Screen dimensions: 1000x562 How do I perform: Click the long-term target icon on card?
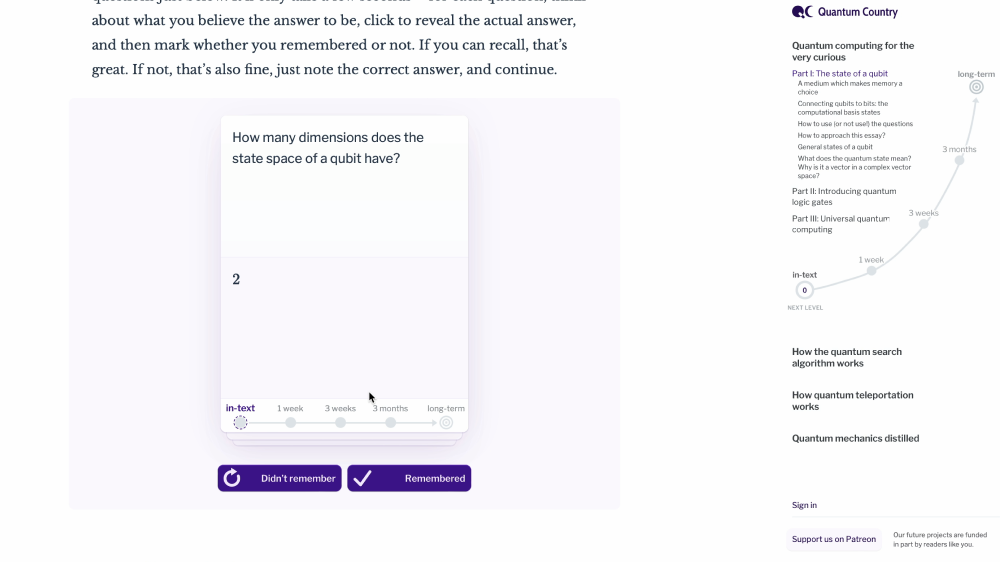point(446,423)
